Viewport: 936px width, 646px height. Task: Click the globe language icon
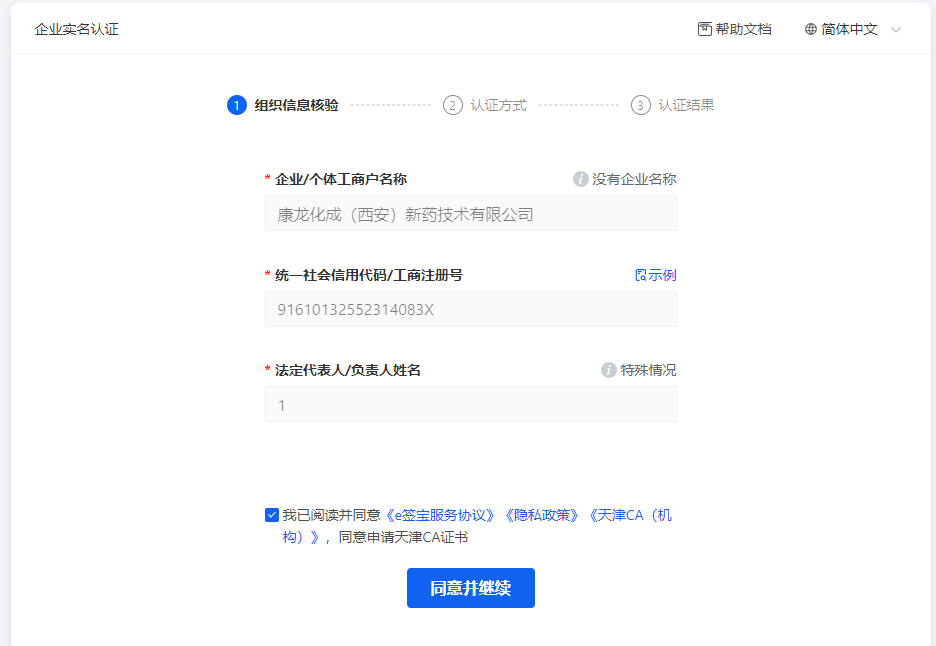811,29
